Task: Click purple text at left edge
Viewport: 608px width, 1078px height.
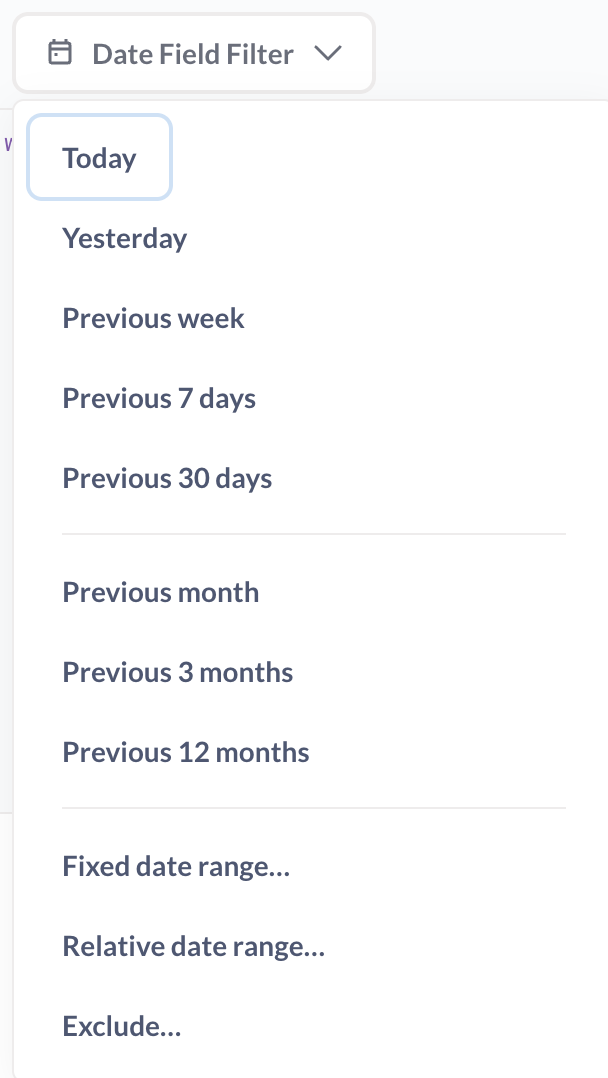Action: tap(8, 144)
